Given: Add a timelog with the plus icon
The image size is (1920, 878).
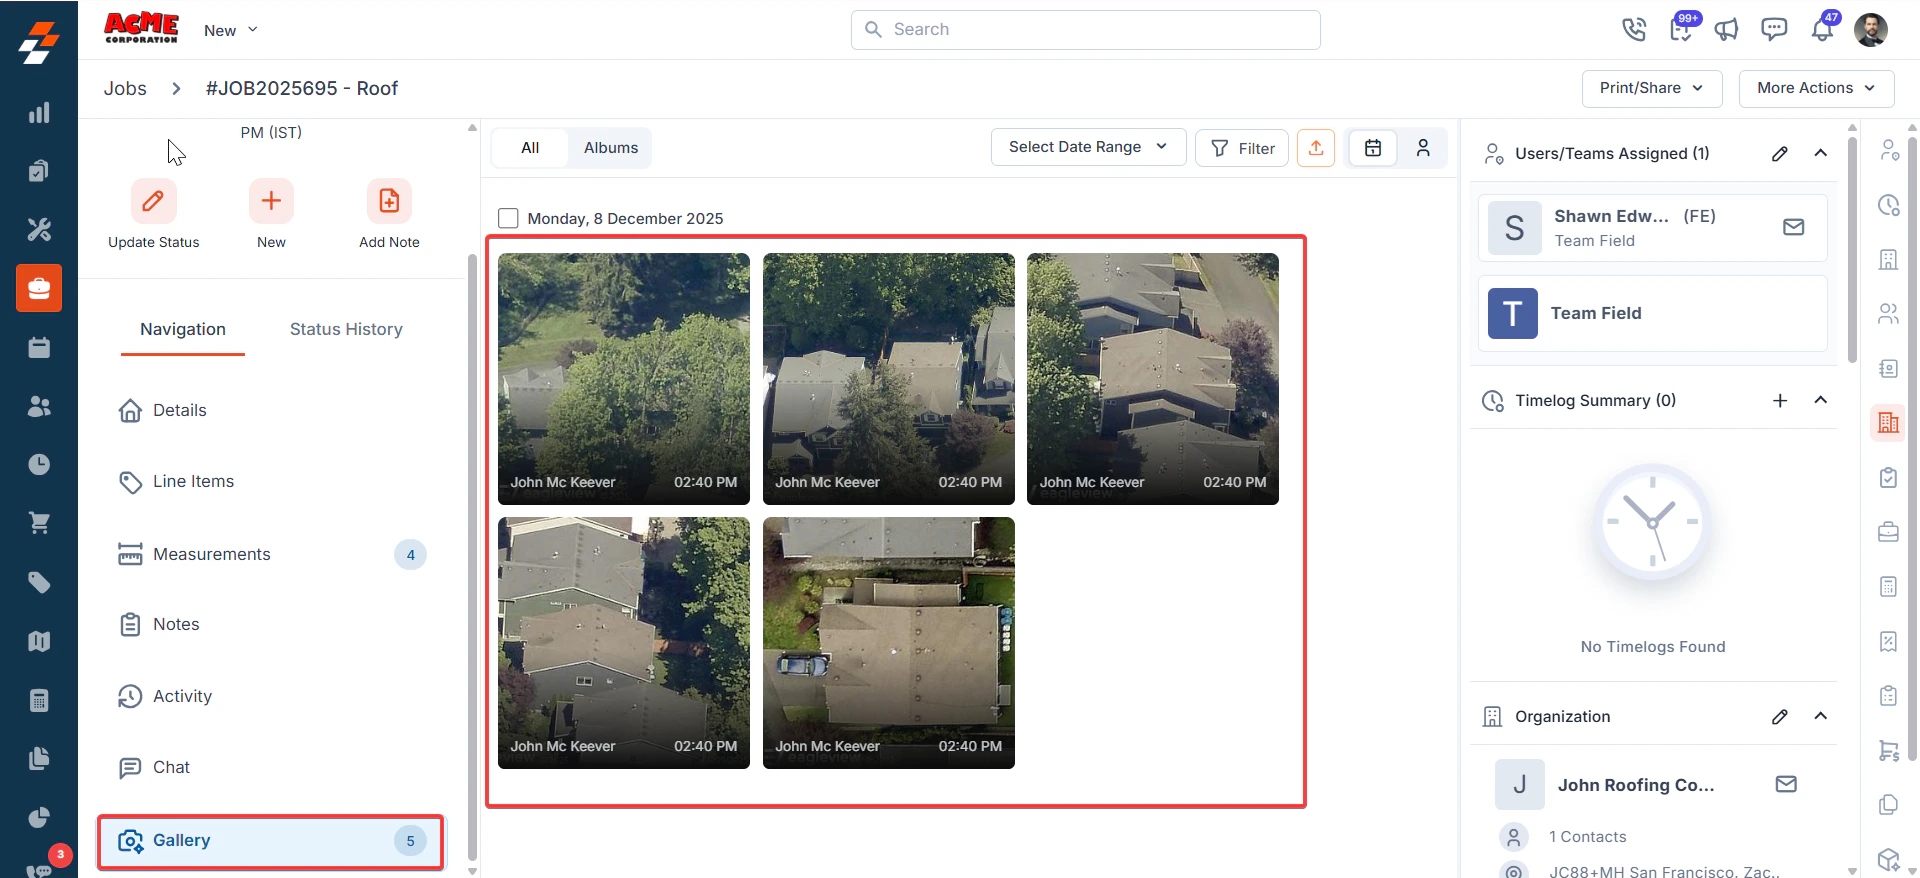Looking at the screenshot, I should coord(1780,400).
